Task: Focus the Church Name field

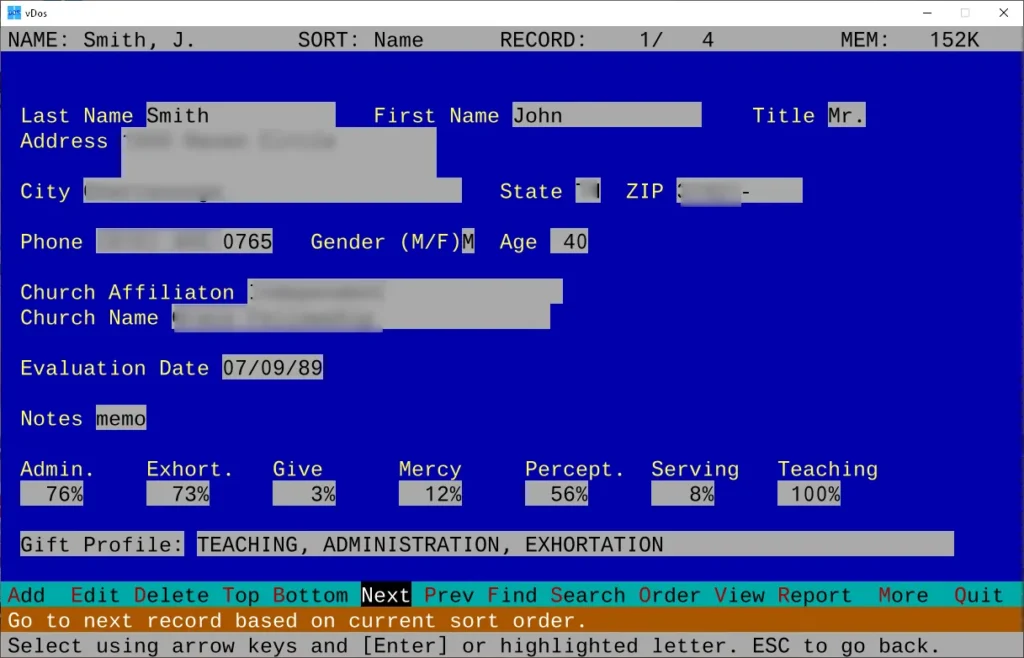Action: coord(361,317)
